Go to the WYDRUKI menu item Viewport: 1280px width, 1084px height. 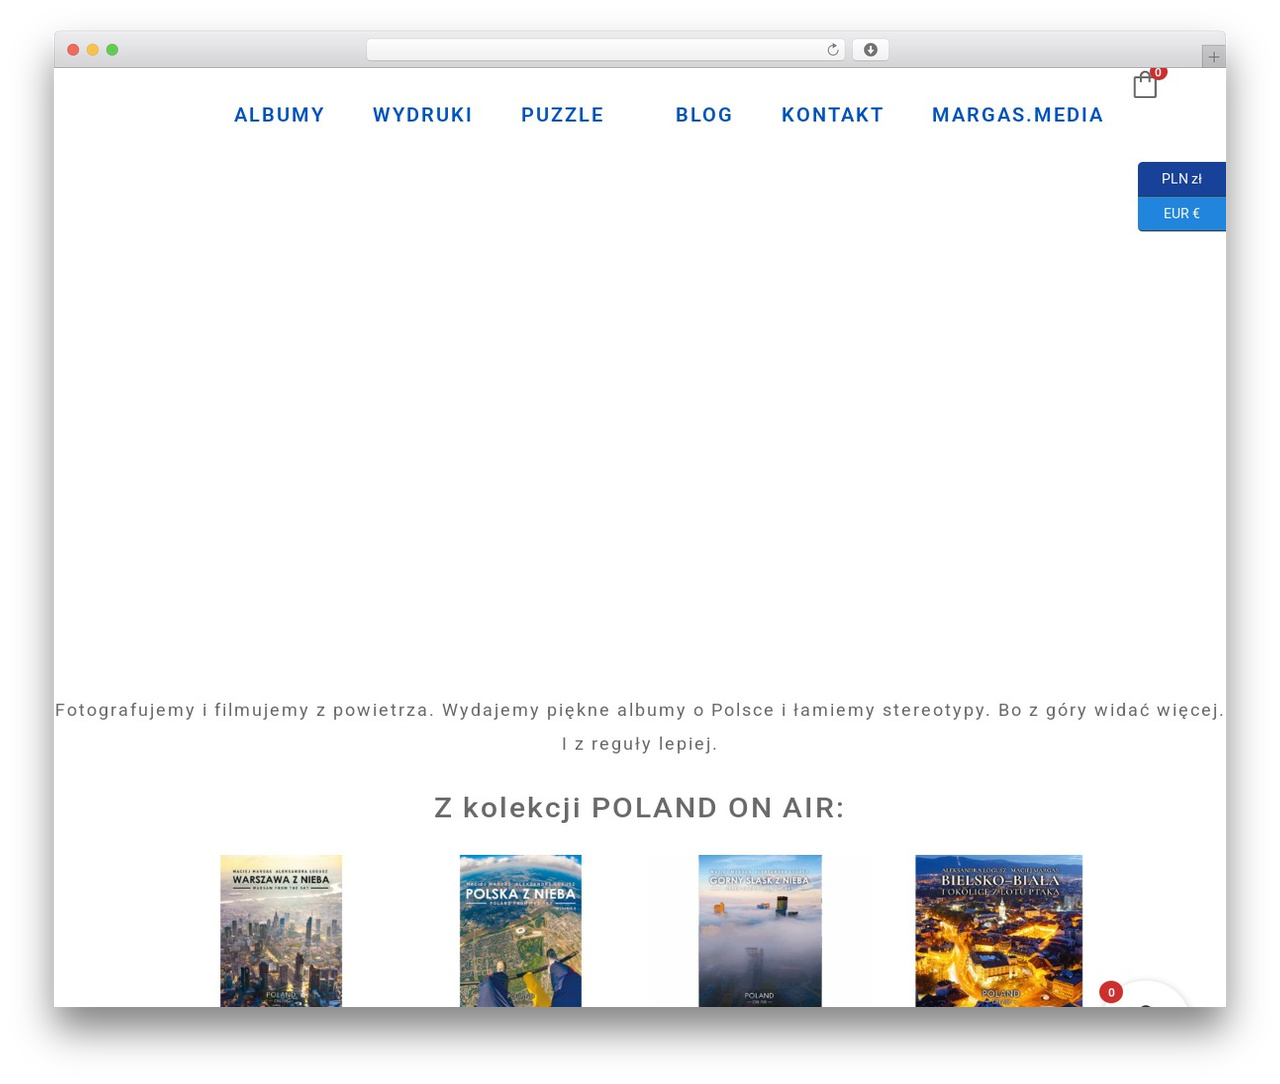(x=423, y=115)
